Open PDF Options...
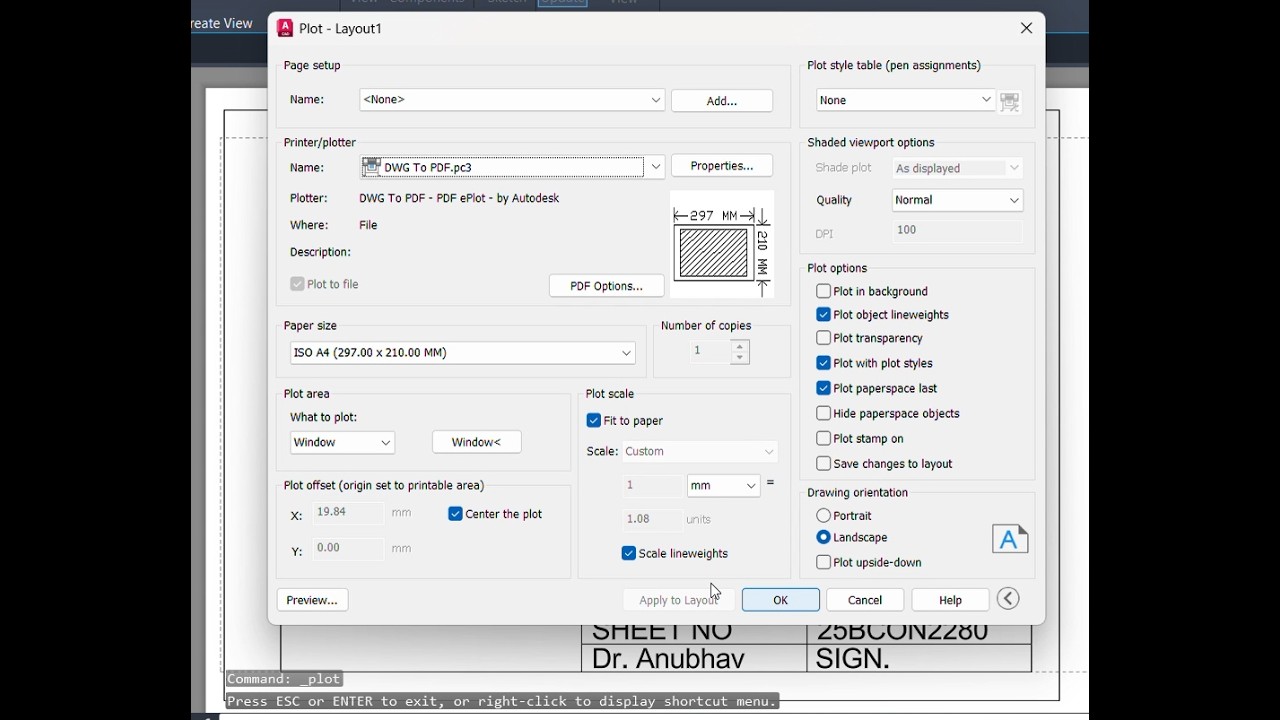 pos(607,286)
